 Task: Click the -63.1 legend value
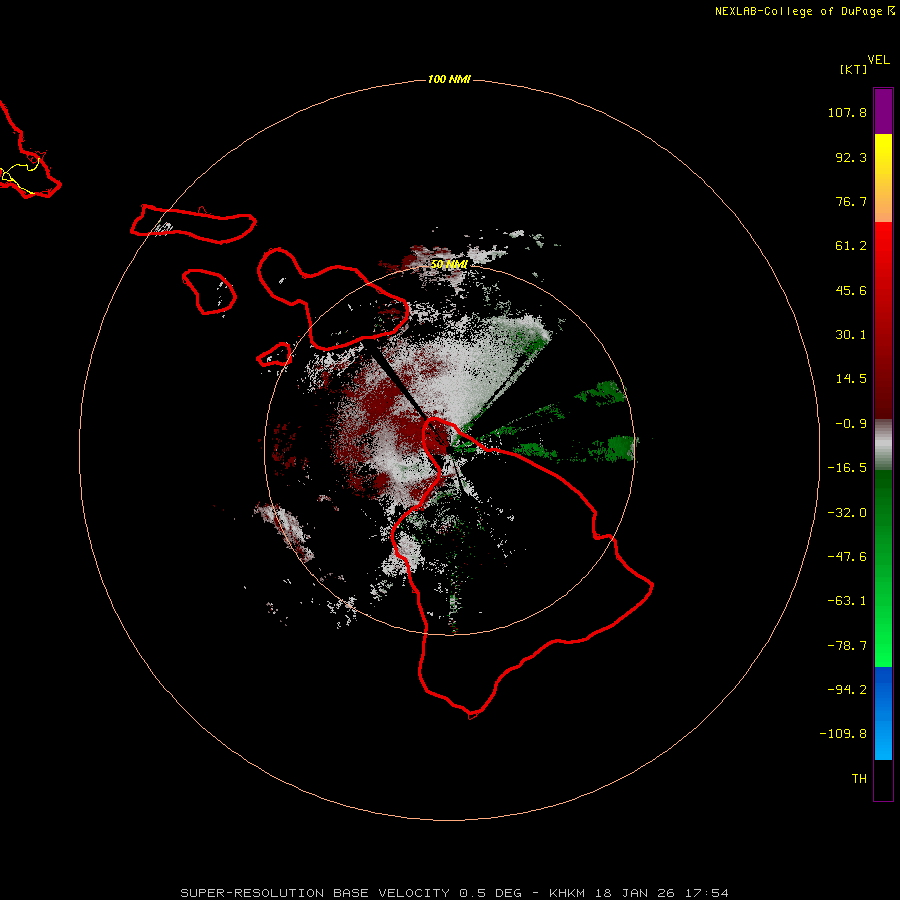[847, 601]
